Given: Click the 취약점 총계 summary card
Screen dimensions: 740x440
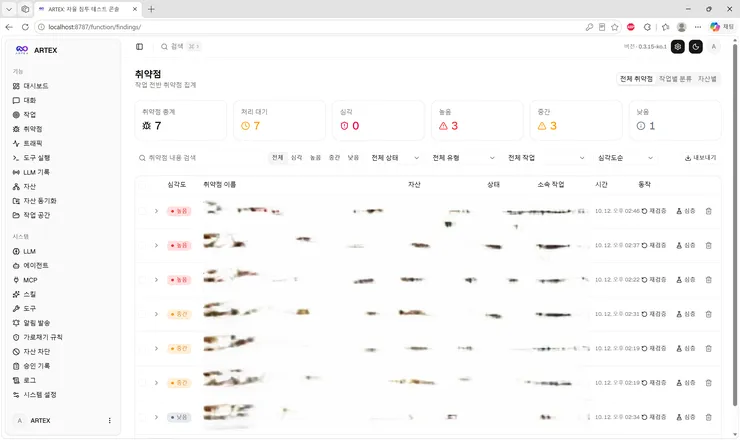Looking at the screenshot, I should click(x=181, y=120).
